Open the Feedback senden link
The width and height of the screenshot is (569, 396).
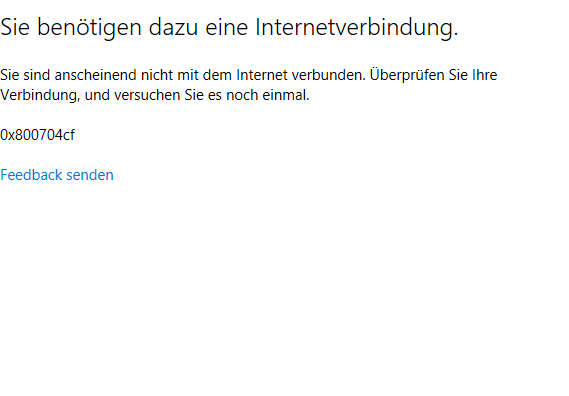[x=57, y=175]
